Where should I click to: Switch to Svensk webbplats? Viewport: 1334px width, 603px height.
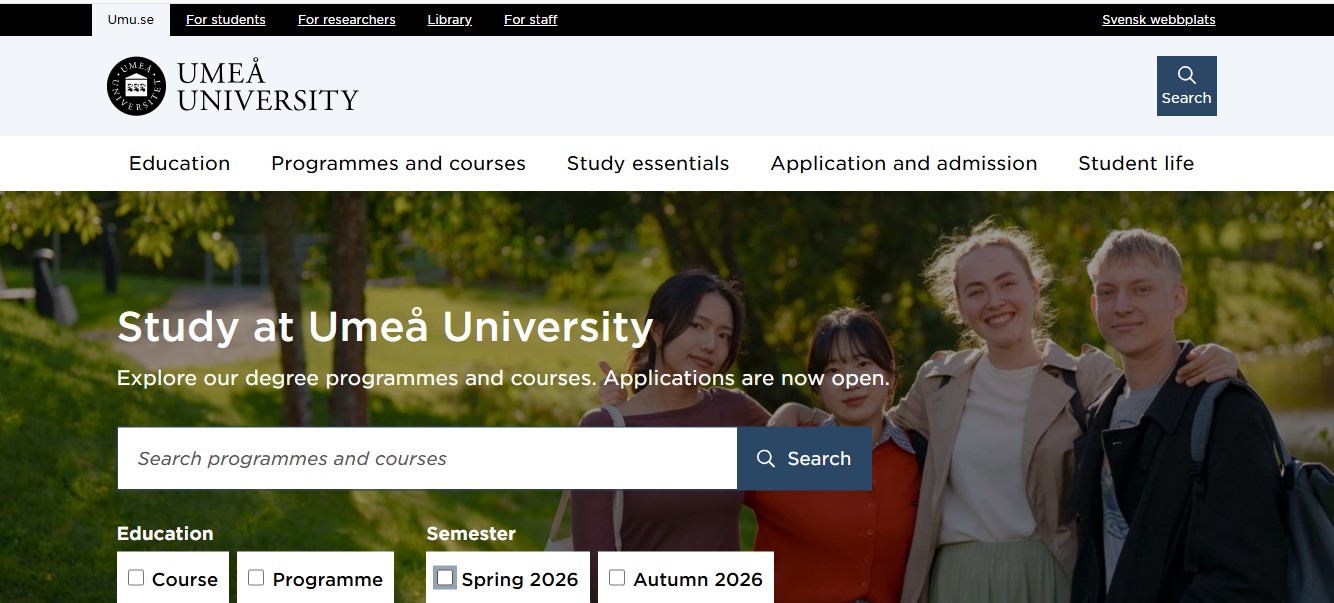tap(1158, 19)
